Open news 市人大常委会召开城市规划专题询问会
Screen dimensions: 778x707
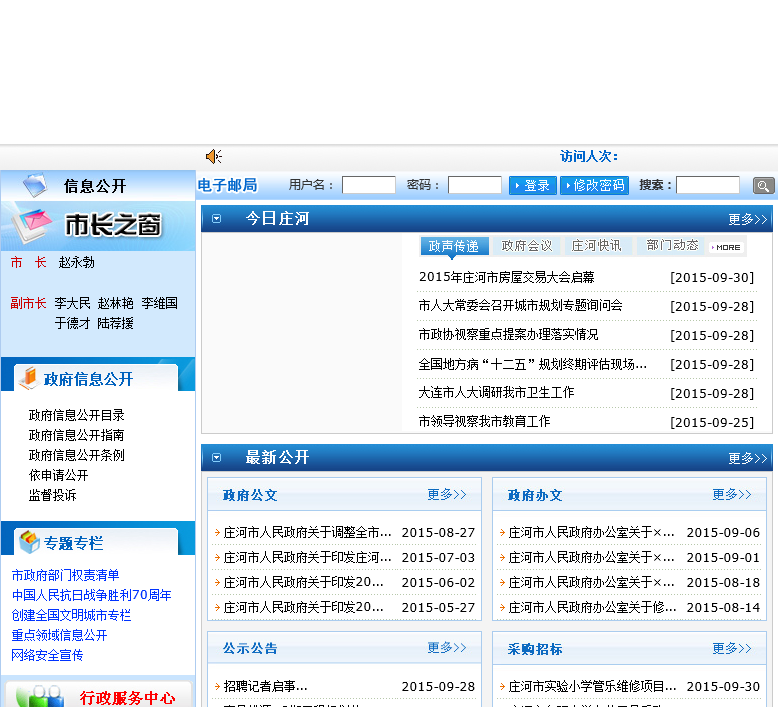(x=520, y=305)
